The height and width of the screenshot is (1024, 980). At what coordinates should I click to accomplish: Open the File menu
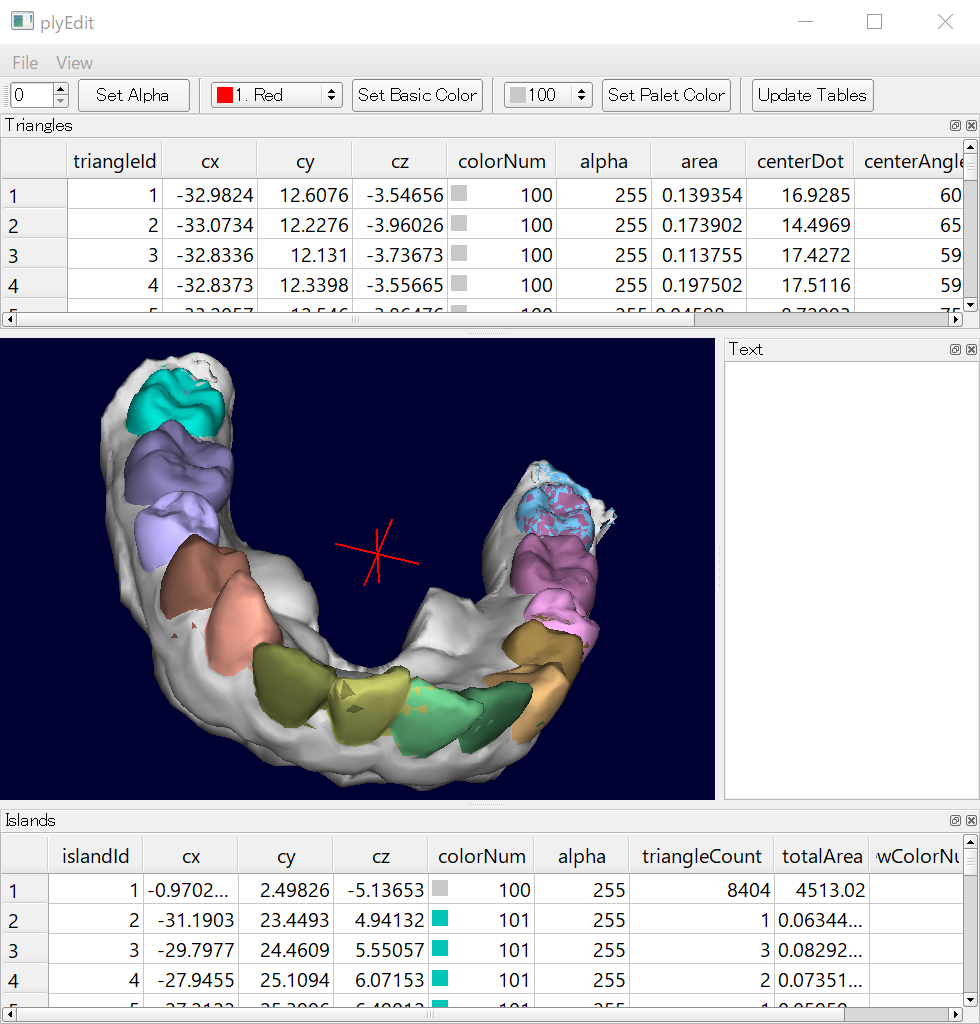coord(25,63)
